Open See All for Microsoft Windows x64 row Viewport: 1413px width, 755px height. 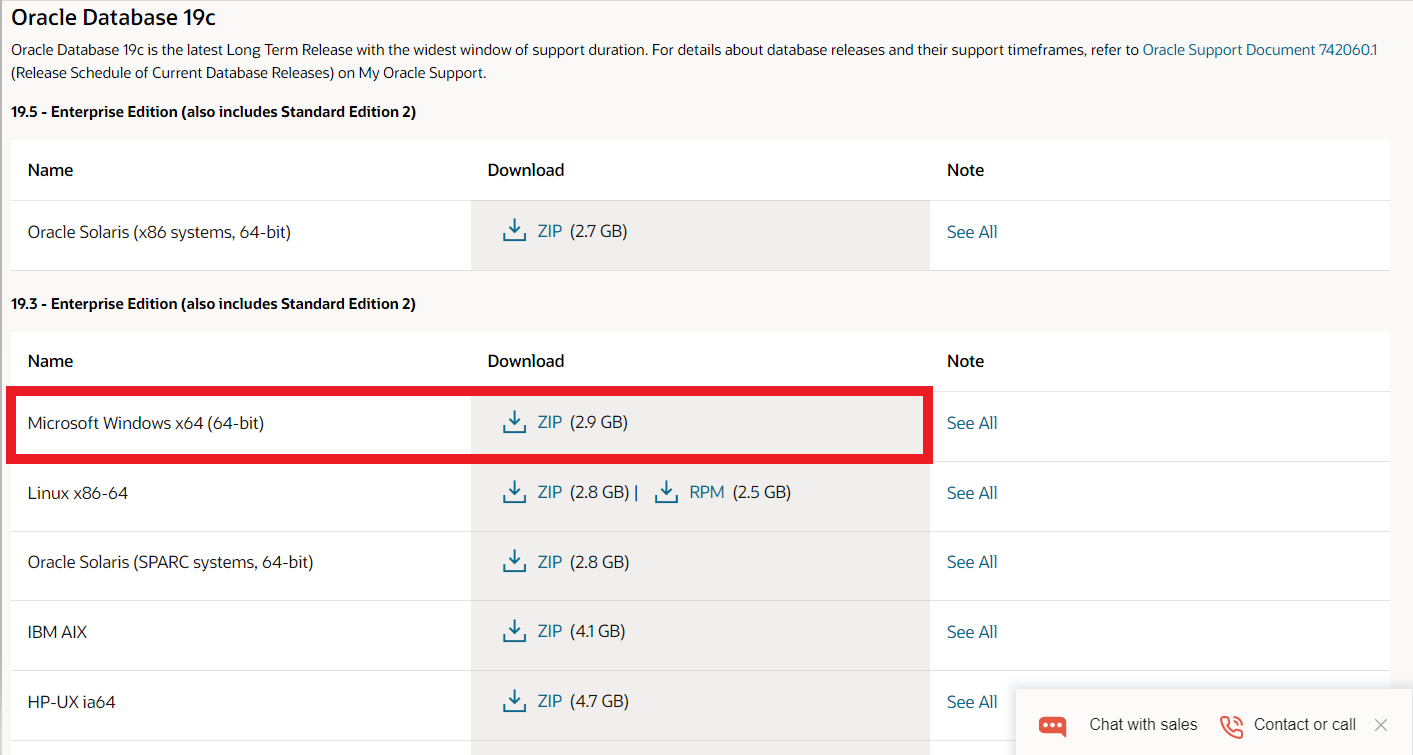pyautogui.click(x=972, y=423)
